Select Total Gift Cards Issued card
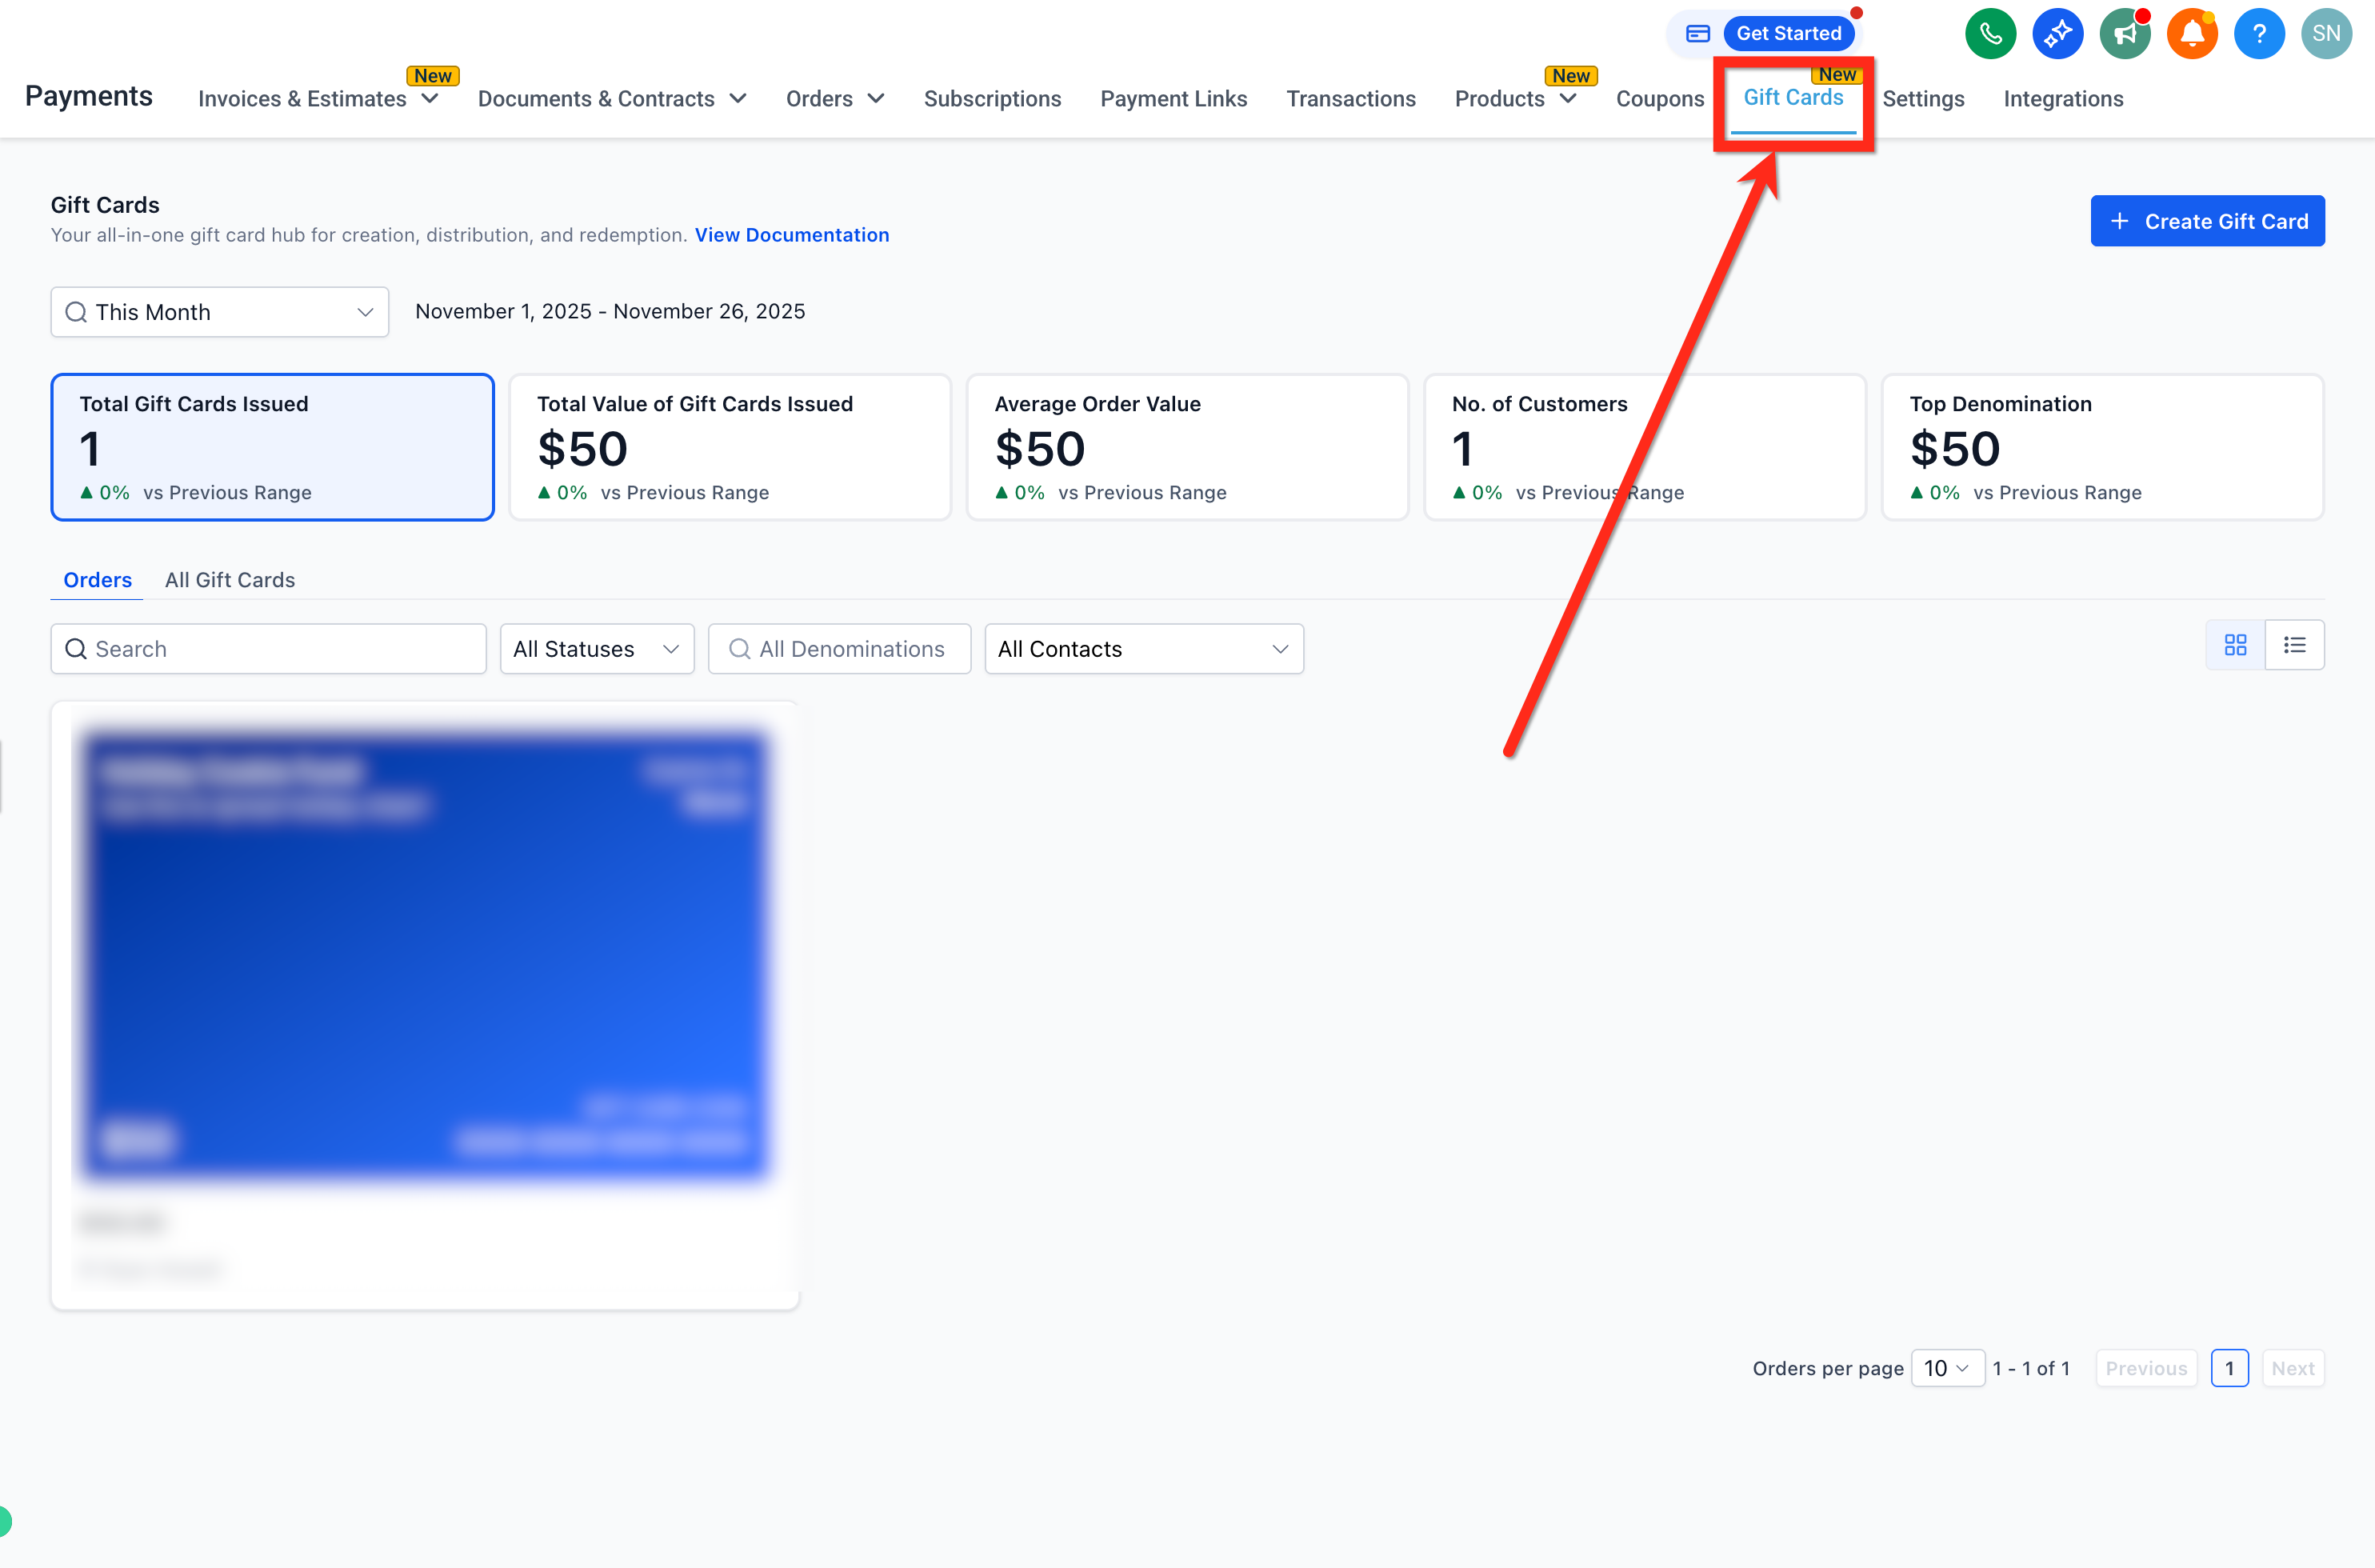The height and width of the screenshot is (1568, 2375). [272, 447]
